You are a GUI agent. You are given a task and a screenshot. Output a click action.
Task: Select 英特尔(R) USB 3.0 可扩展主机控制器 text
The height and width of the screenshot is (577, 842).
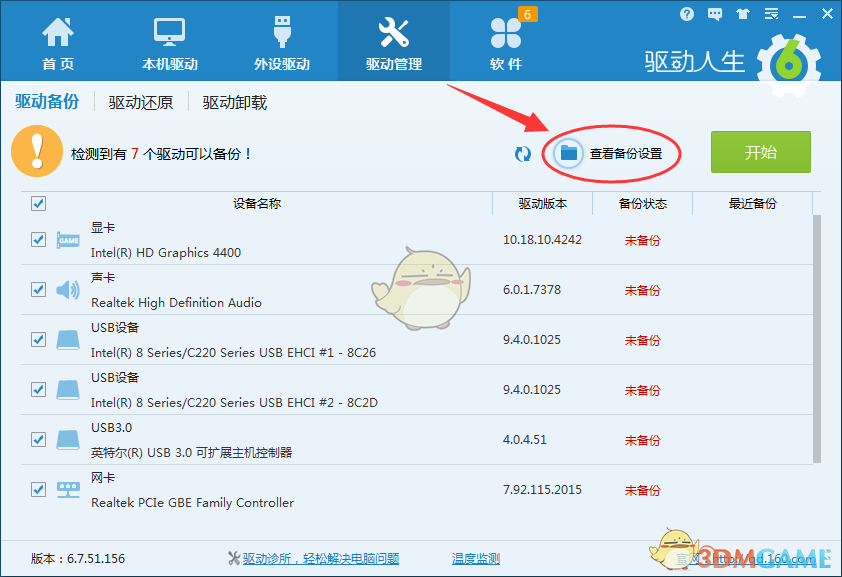point(191,452)
